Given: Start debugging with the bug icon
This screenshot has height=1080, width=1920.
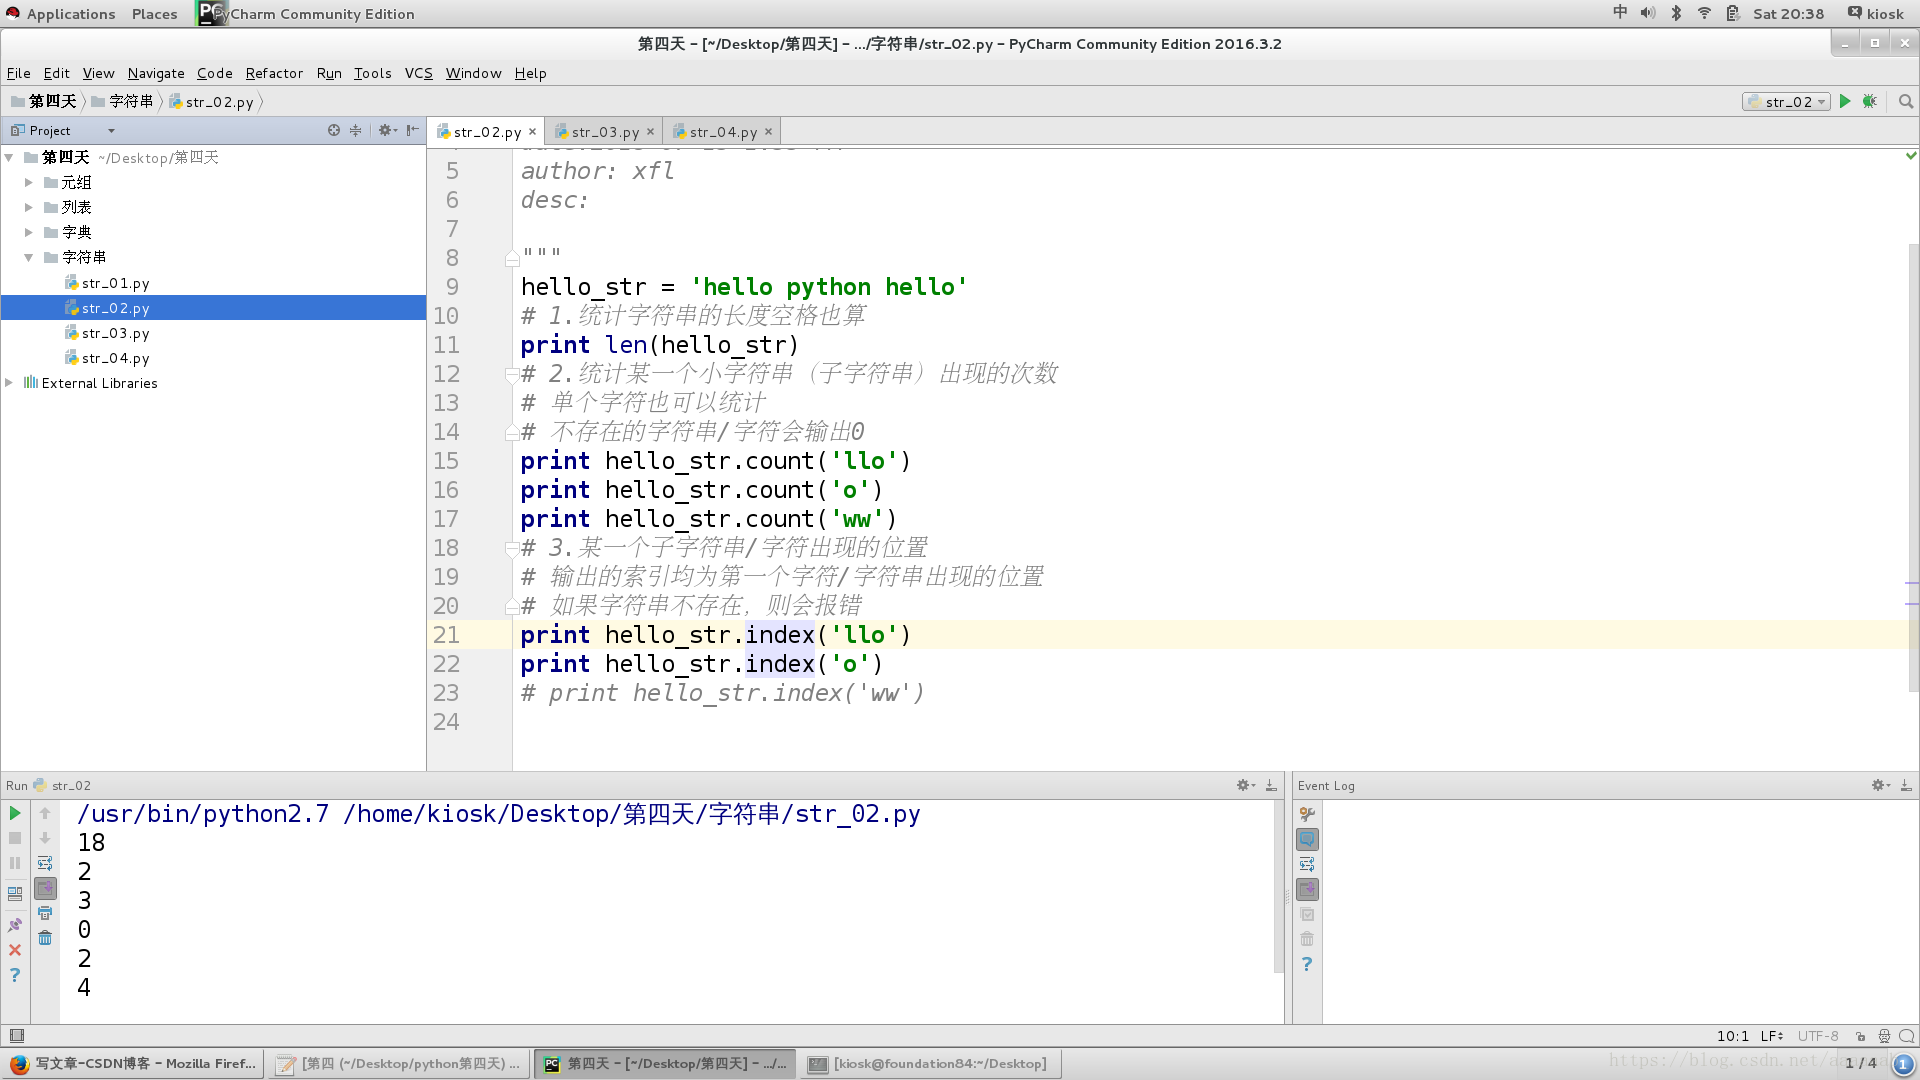Looking at the screenshot, I should click(1869, 101).
